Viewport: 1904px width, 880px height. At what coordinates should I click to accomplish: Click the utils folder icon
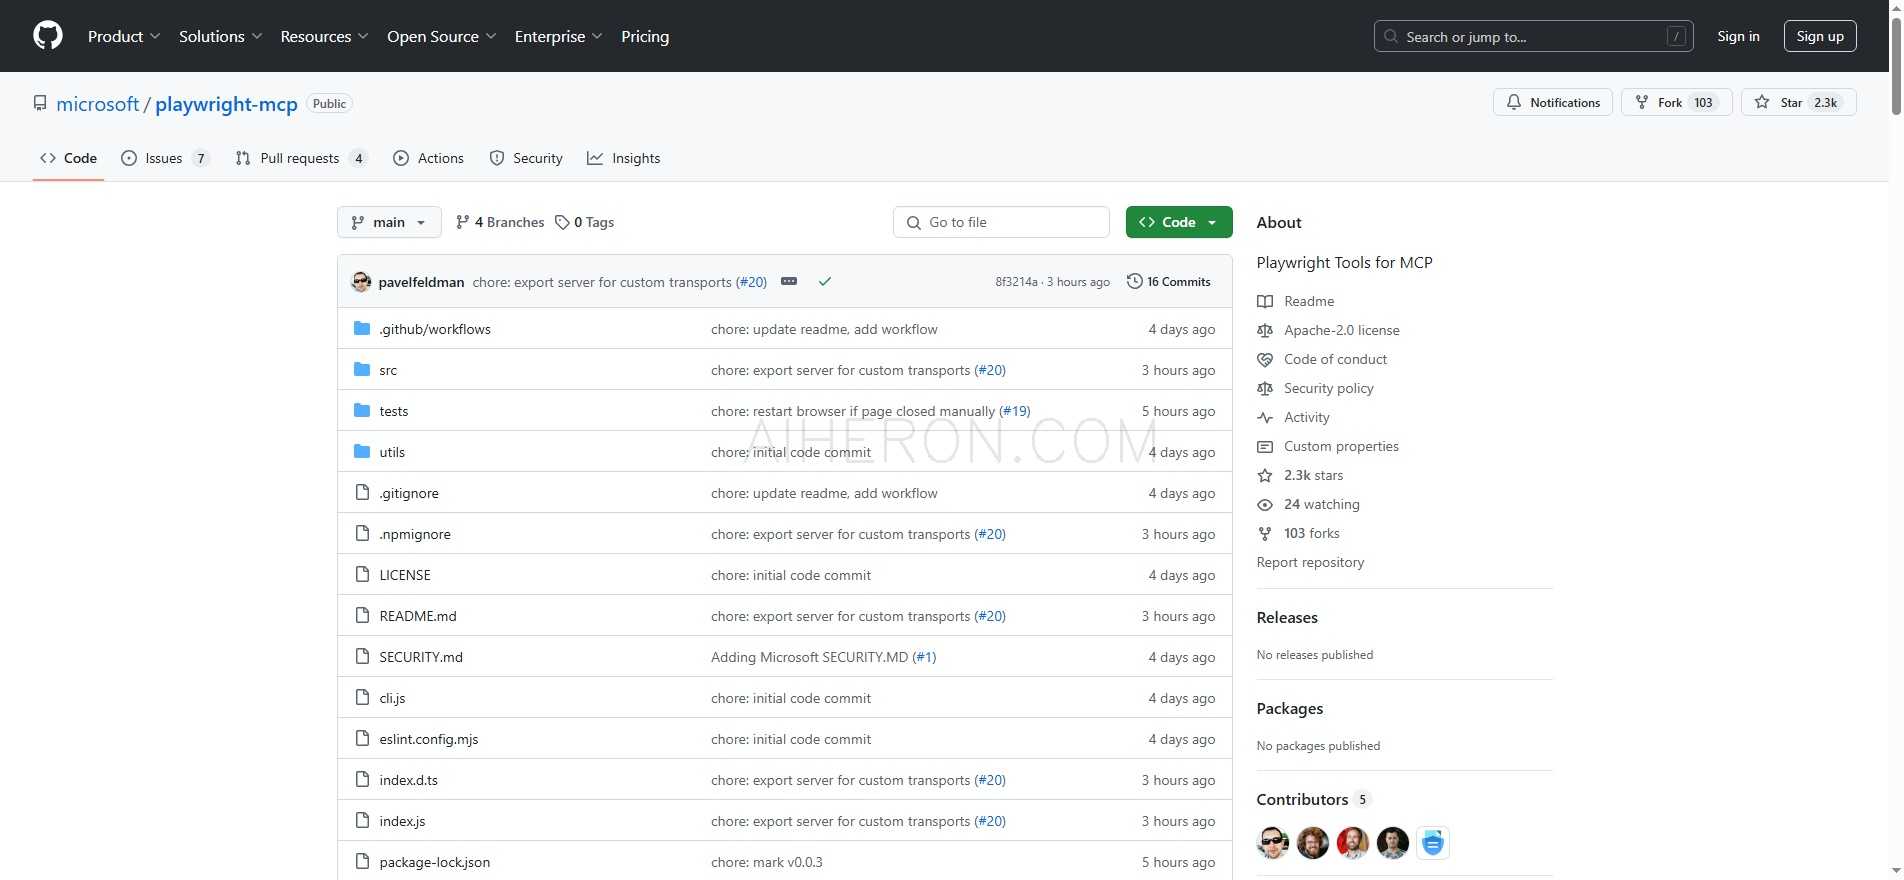tap(362, 452)
